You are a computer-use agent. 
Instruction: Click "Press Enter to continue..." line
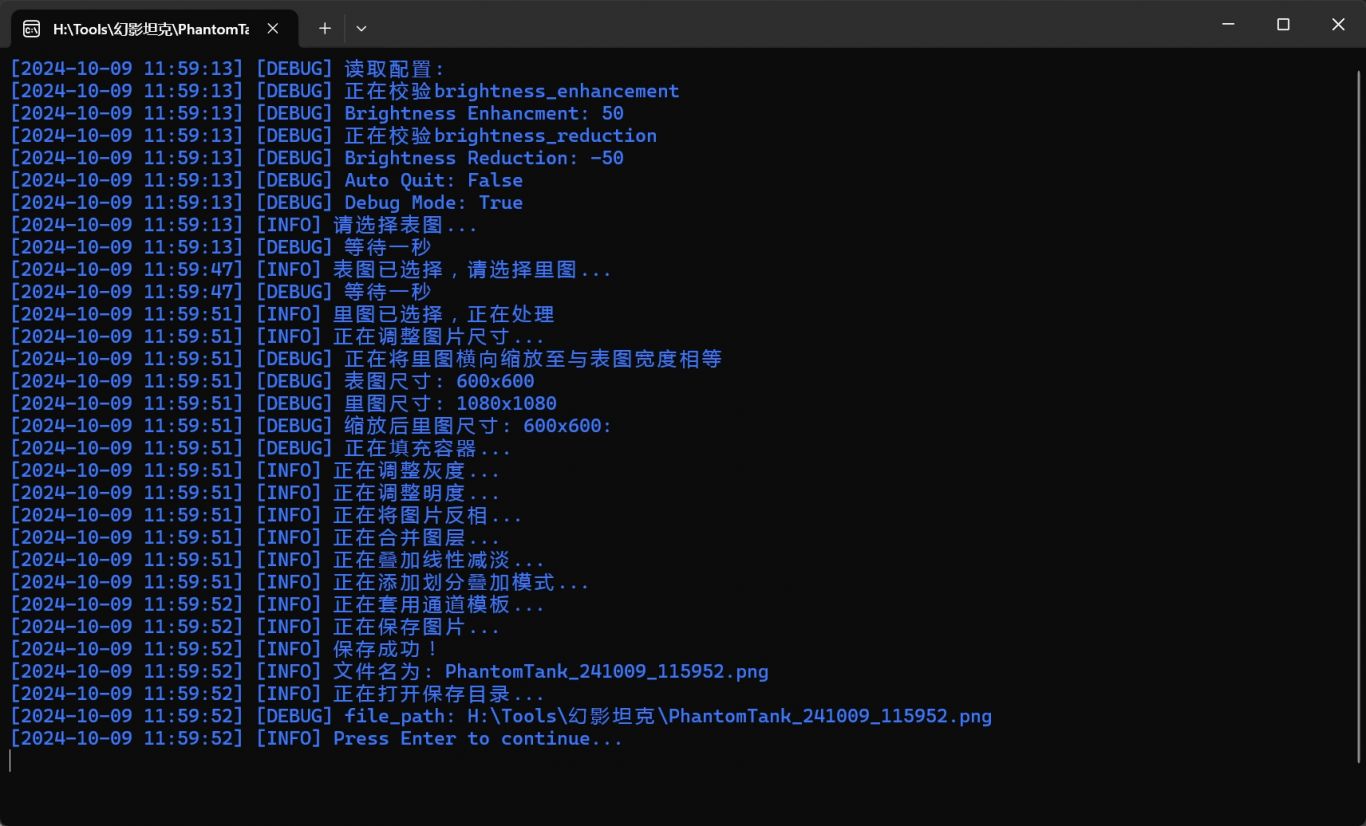(x=316, y=739)
